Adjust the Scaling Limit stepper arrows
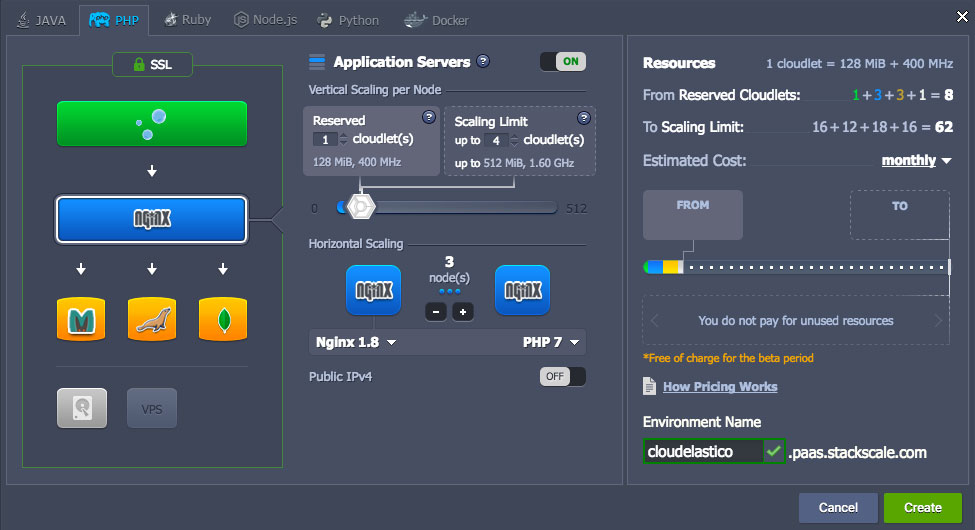Screen dimensions: 975x530 tap(514, 141)
